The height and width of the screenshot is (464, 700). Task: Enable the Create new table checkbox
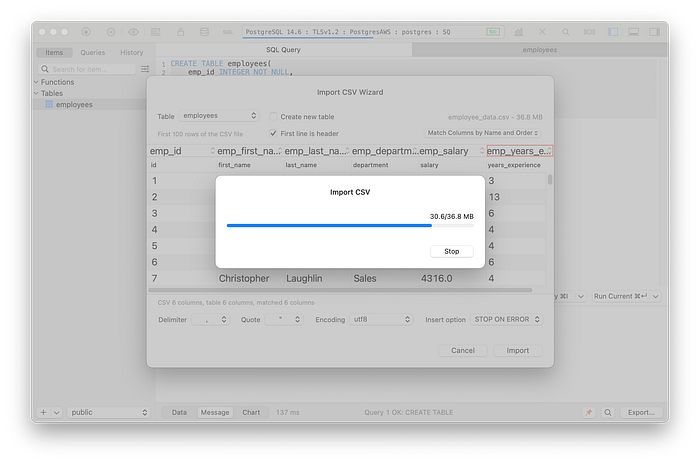click(x=273, y=117)
